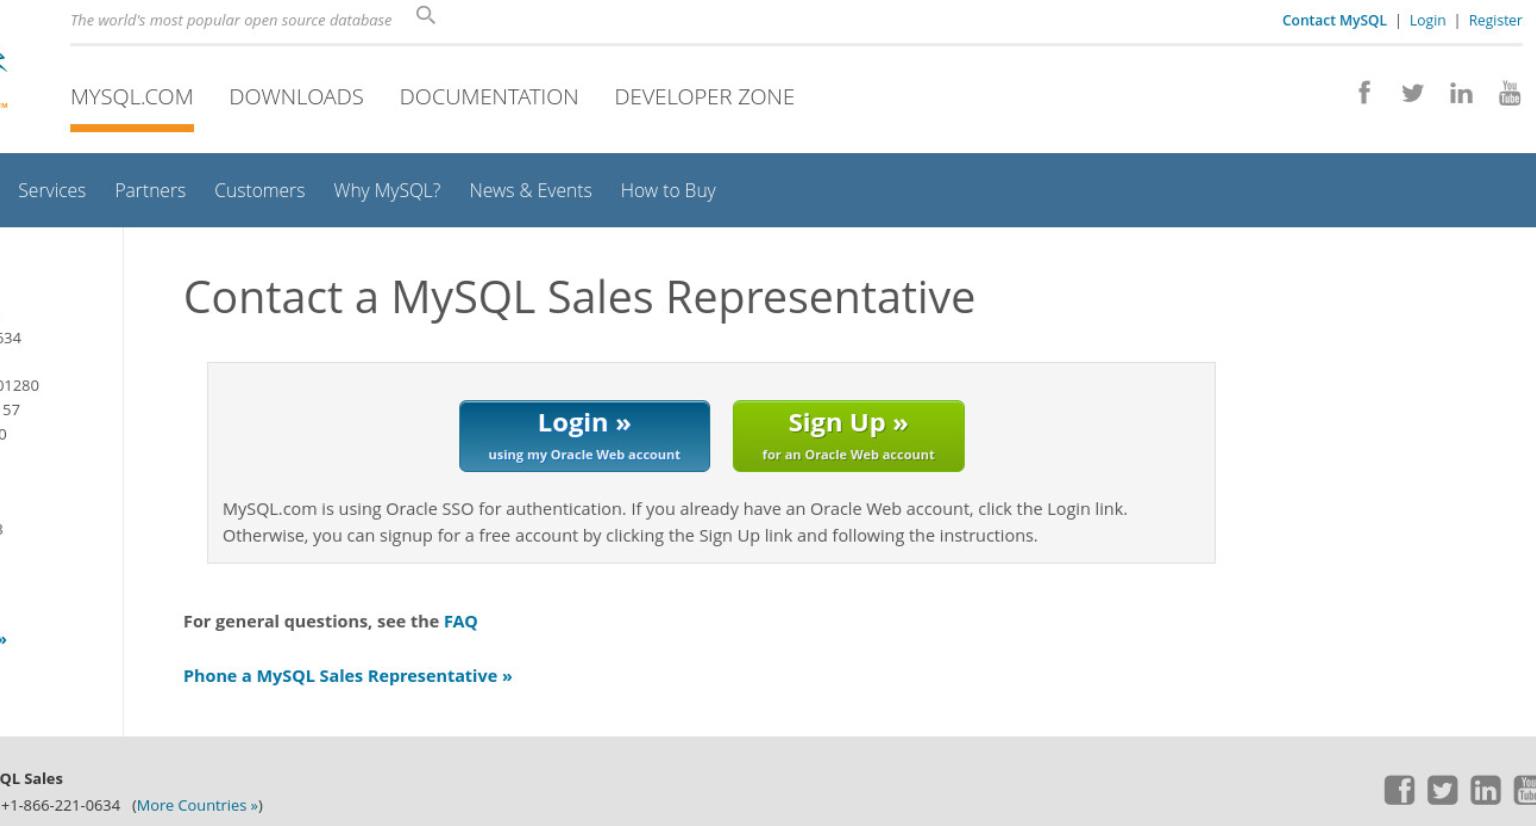Click the search magnifier icon
Viewport: 1536px width, 826px height.
tap(426, 15)
